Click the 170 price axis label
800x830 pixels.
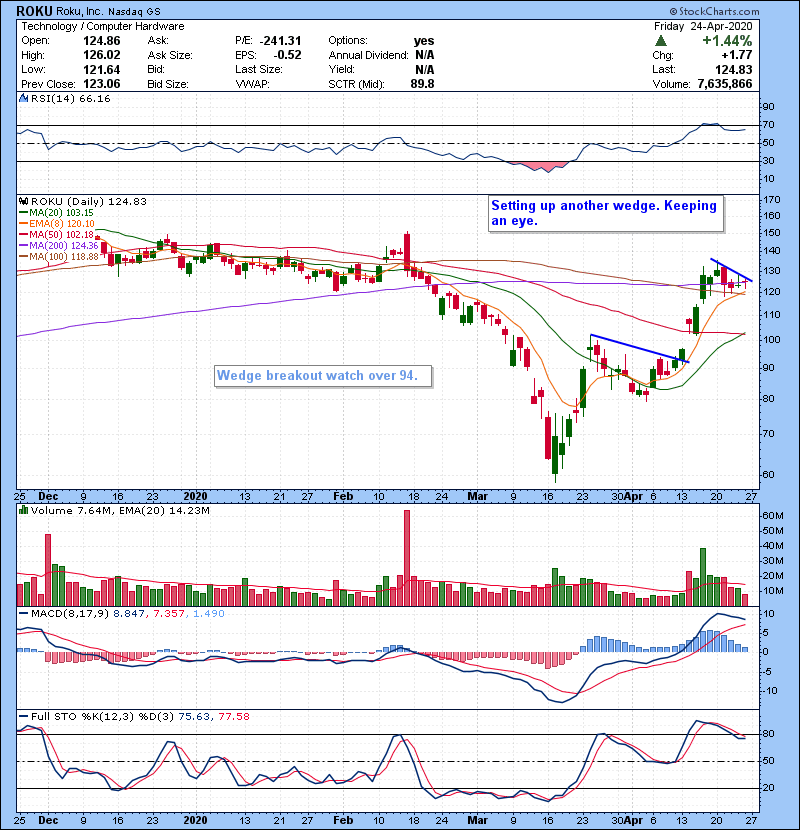click(772, 200)
